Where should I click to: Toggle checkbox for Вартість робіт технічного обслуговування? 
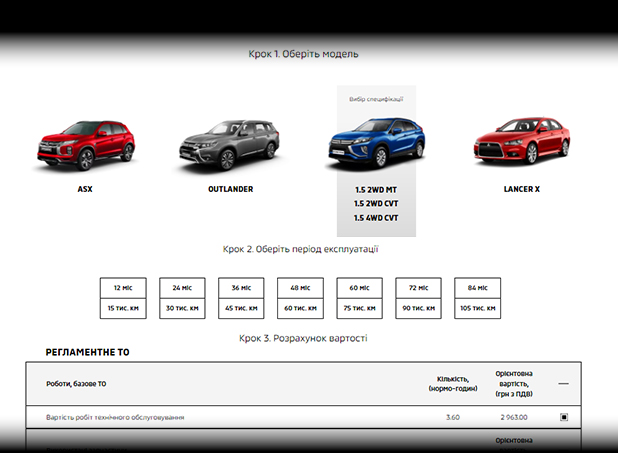tap(564, 417)
